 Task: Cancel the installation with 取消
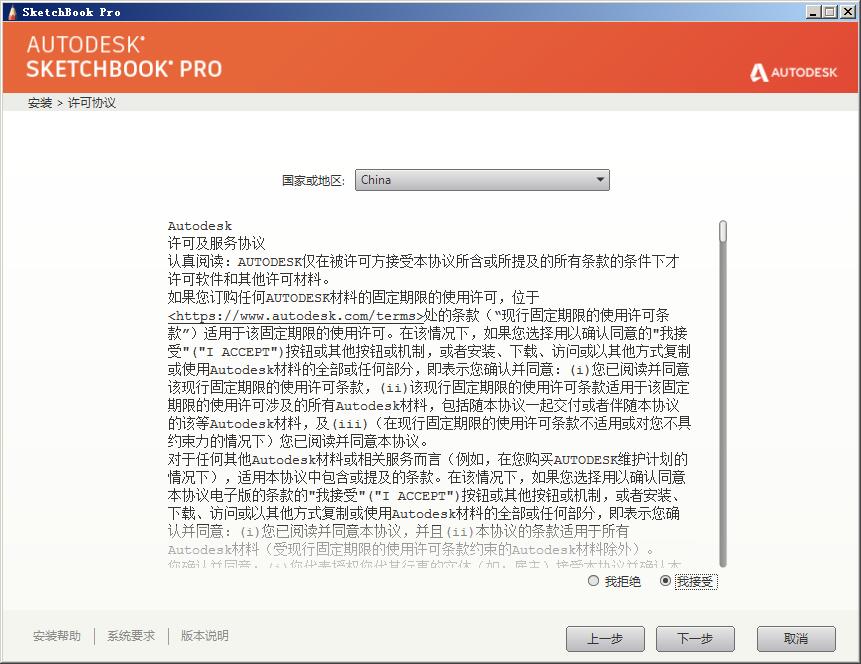[x=796, y=639]
